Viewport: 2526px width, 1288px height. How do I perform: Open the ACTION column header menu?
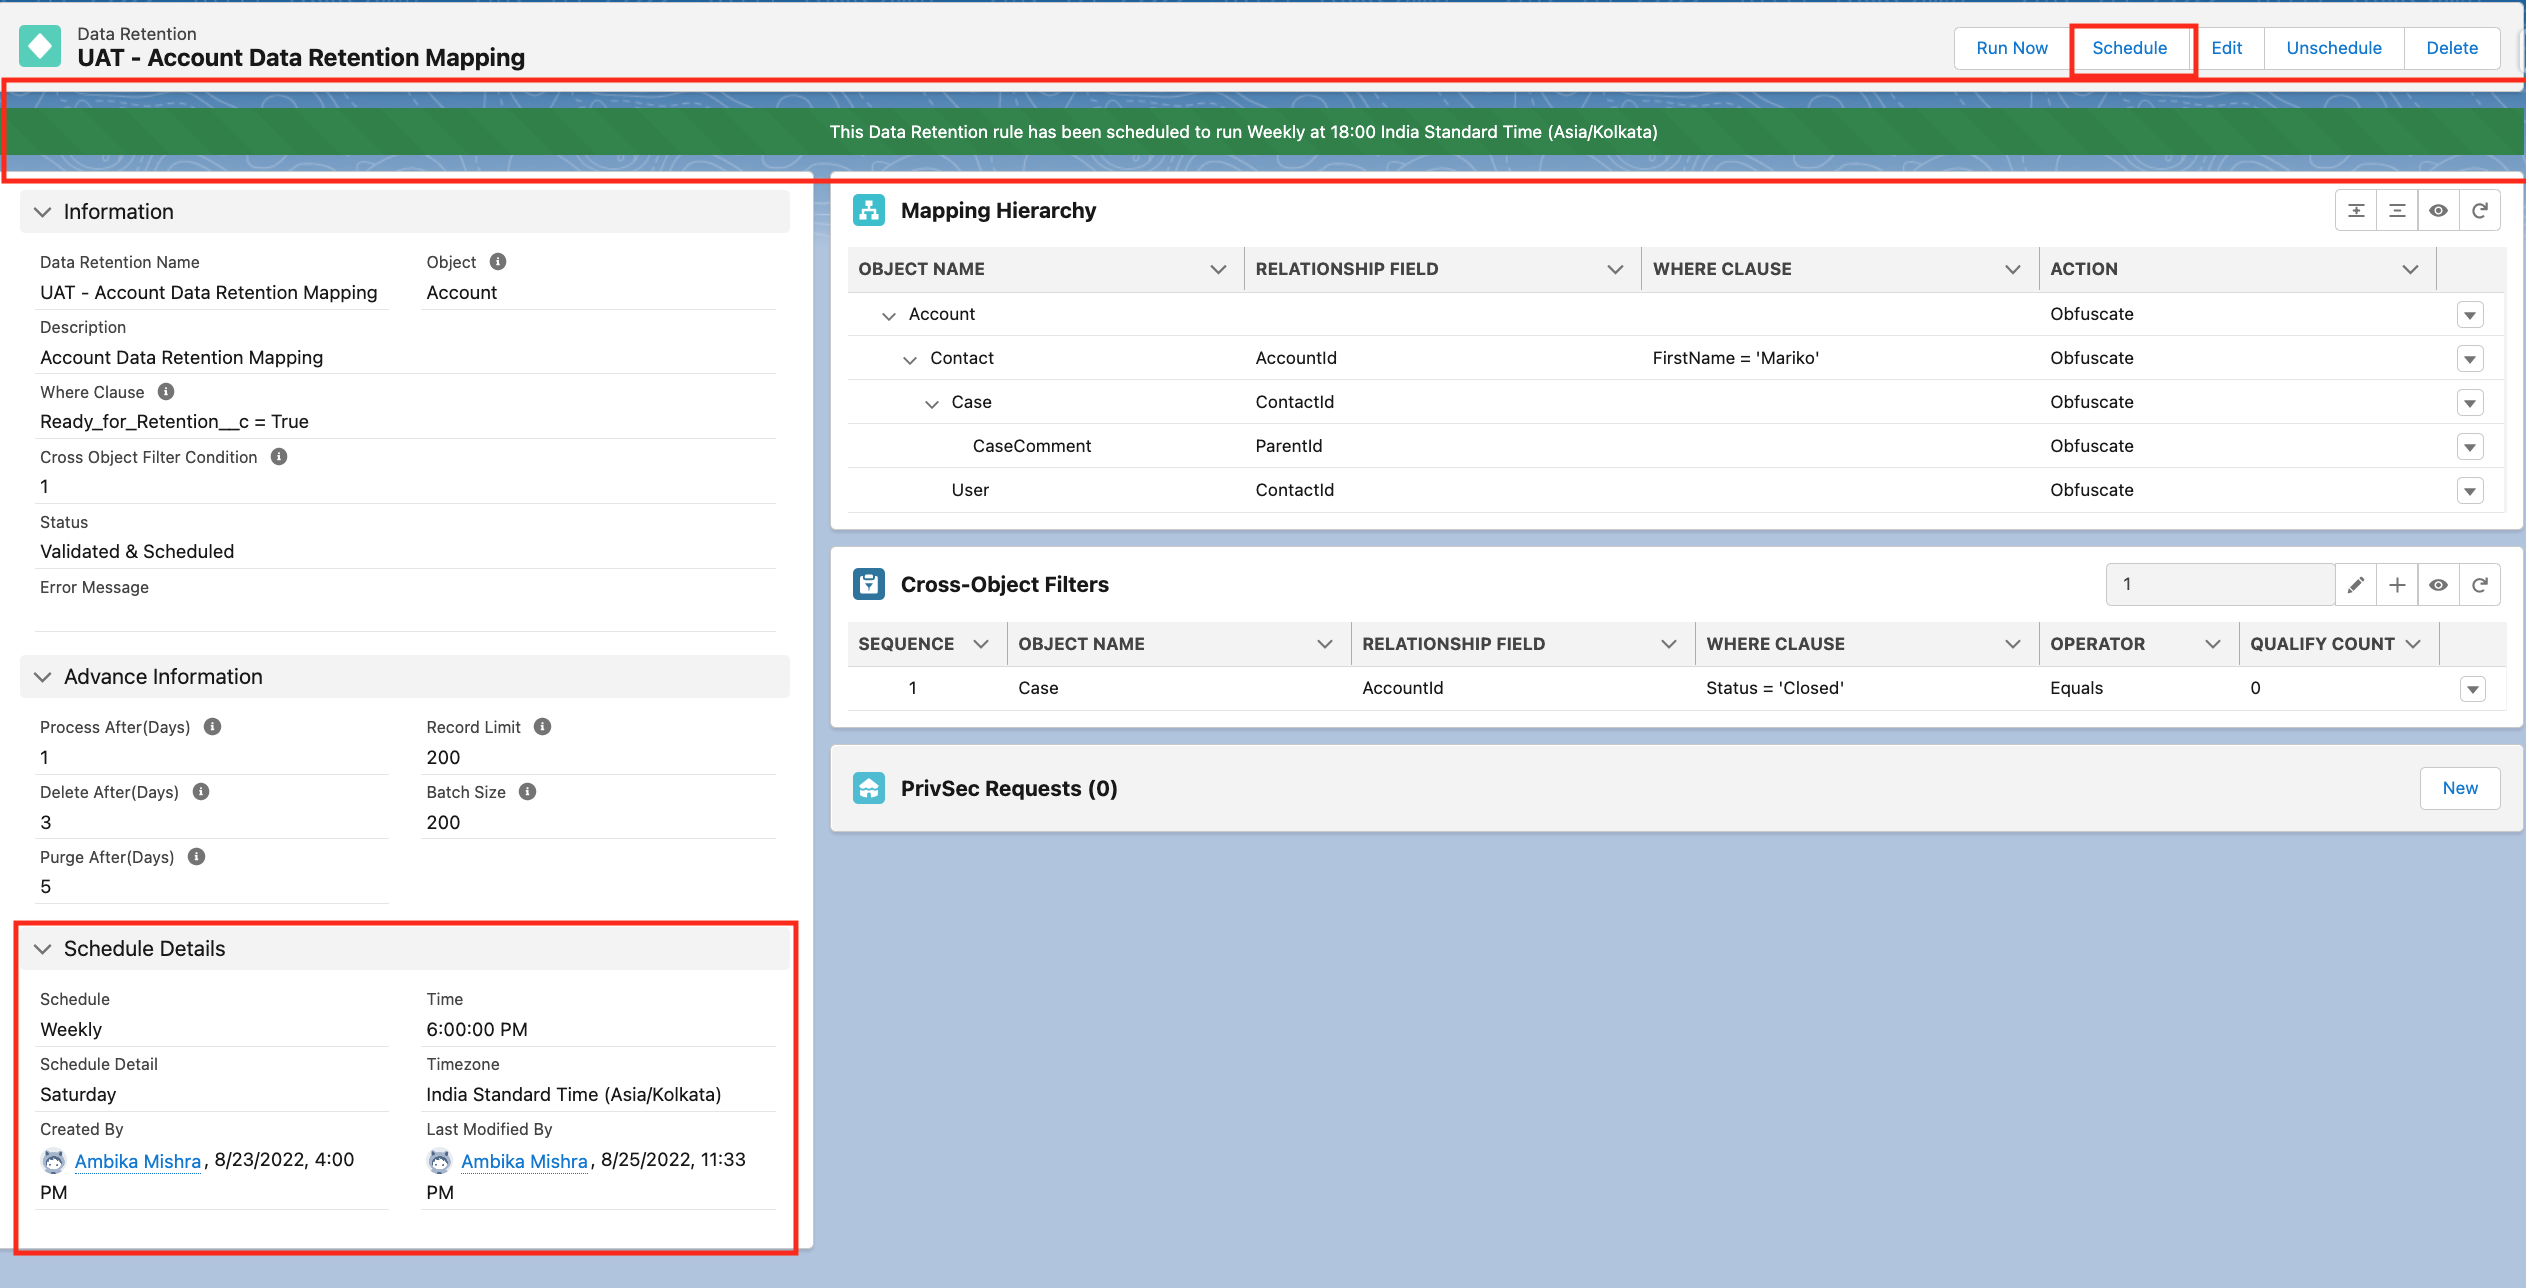(x=2410, y=269)
